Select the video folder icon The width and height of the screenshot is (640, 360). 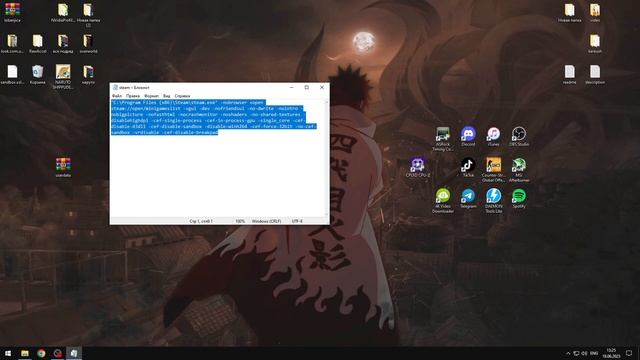(x=595, y=12)
